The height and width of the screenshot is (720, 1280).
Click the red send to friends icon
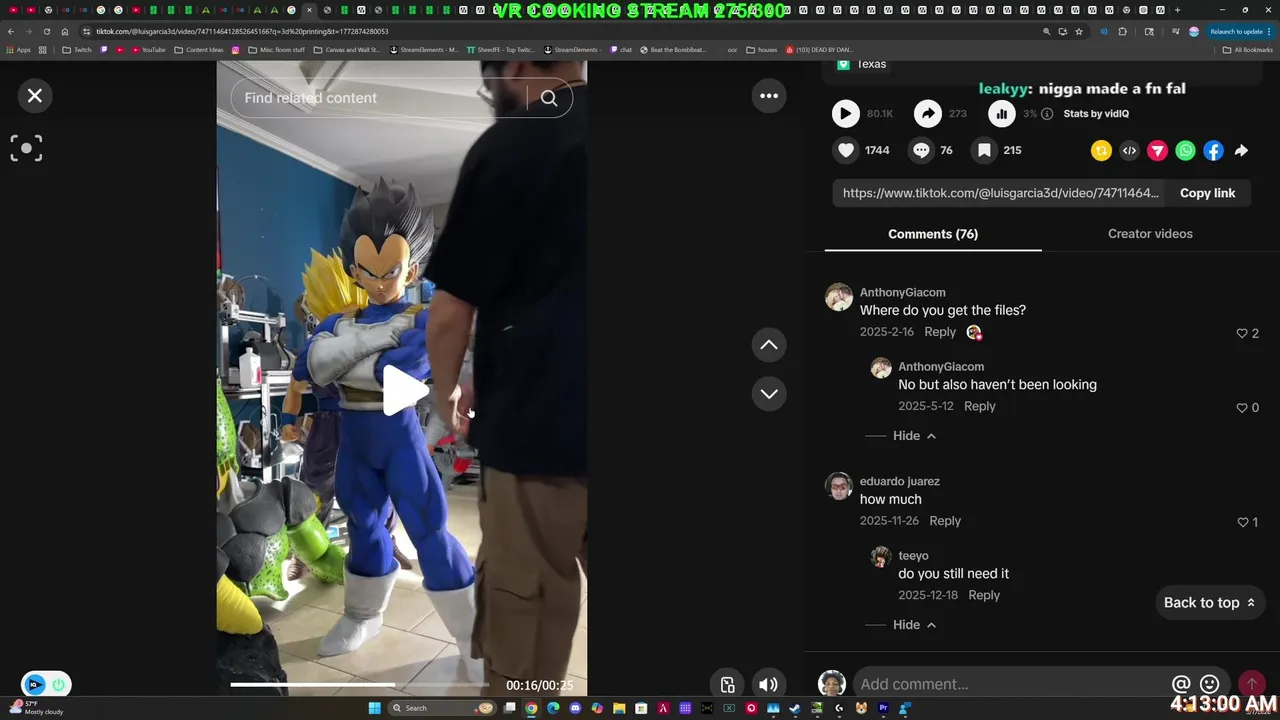pyautogui.click(x=1157, y=151)
